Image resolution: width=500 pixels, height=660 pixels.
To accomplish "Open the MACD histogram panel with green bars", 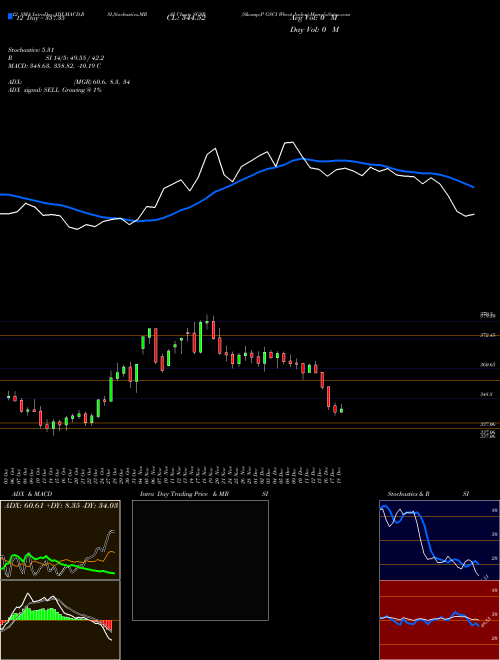I will (60, 620).
